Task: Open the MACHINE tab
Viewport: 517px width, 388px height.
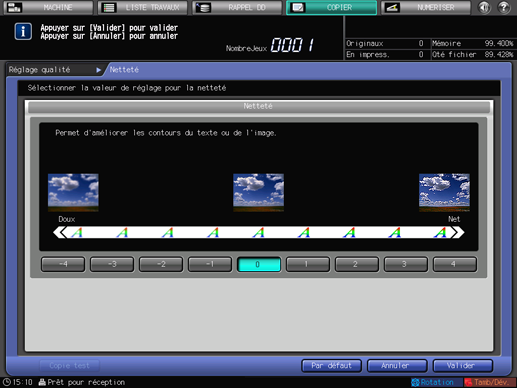Action: point(48,7)
